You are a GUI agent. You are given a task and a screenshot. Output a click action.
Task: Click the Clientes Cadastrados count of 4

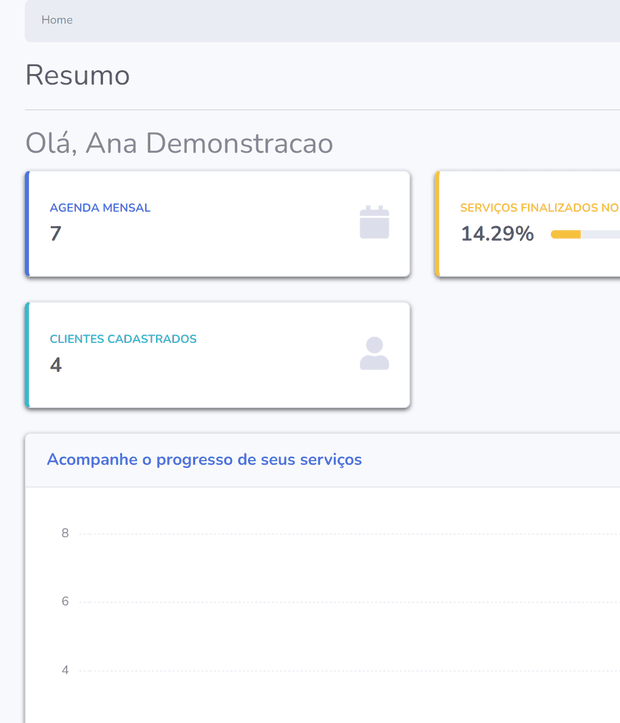pos(56,365)
